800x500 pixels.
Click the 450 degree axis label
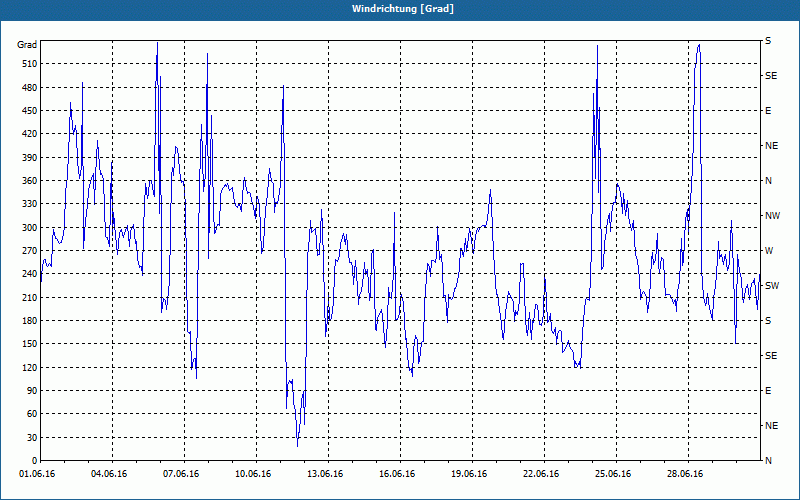point(30,111)
